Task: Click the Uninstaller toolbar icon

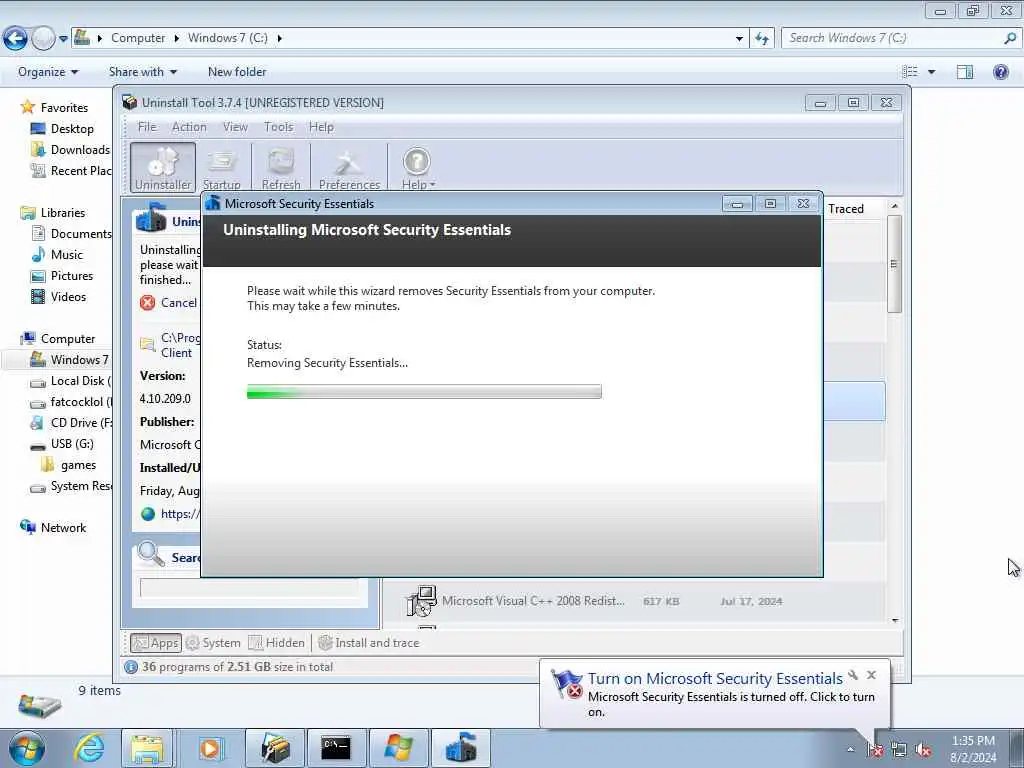Action: [x=163, y=168]
